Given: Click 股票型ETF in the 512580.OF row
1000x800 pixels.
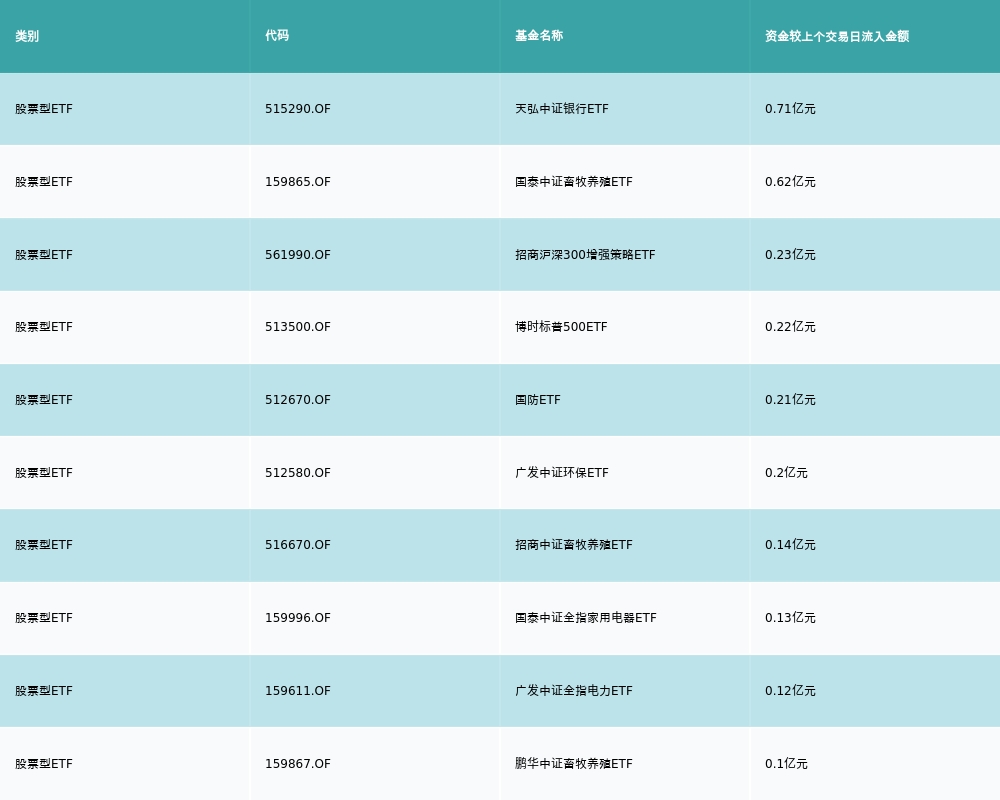Looking at the screenshot, I should [x=44, y=473].
